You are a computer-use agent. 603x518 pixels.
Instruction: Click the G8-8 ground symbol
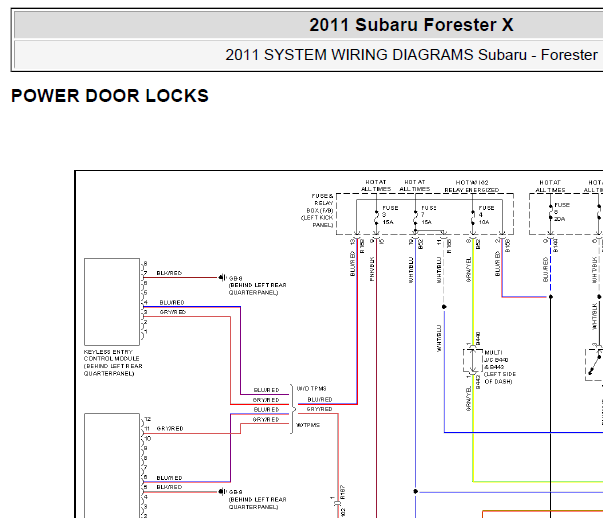click(x=223, y=277)
